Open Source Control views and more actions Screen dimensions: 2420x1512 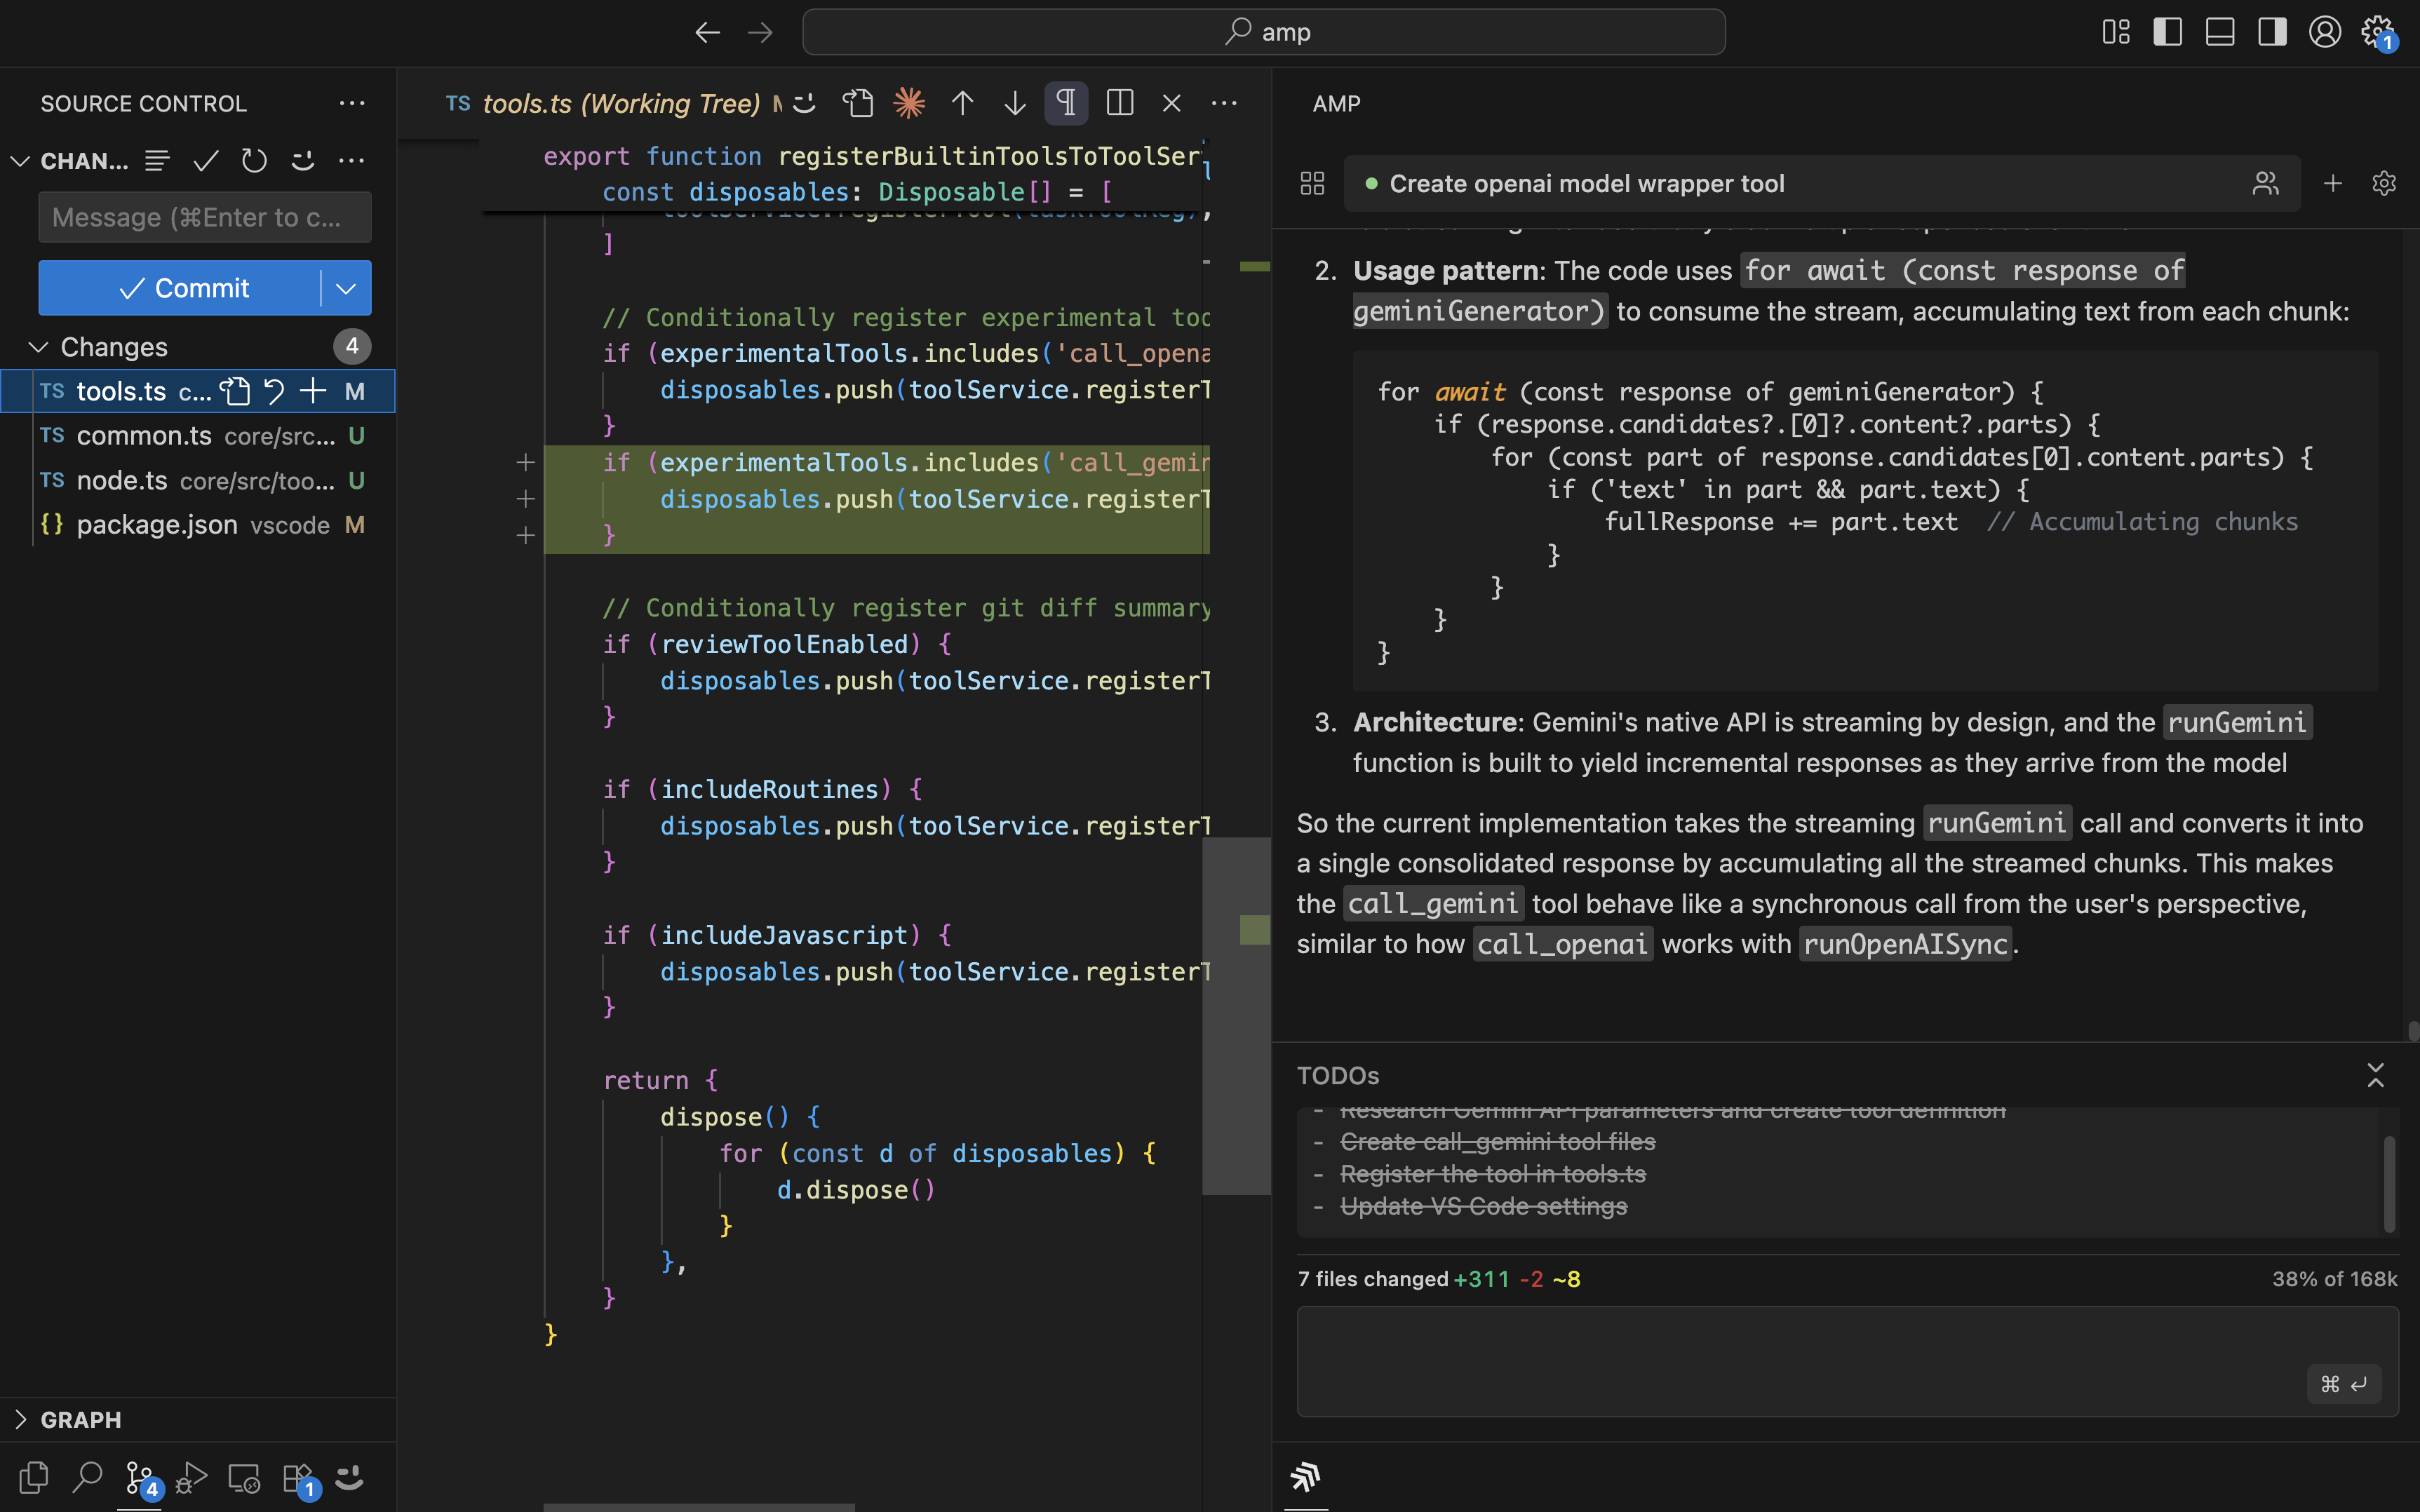[351, 103]
